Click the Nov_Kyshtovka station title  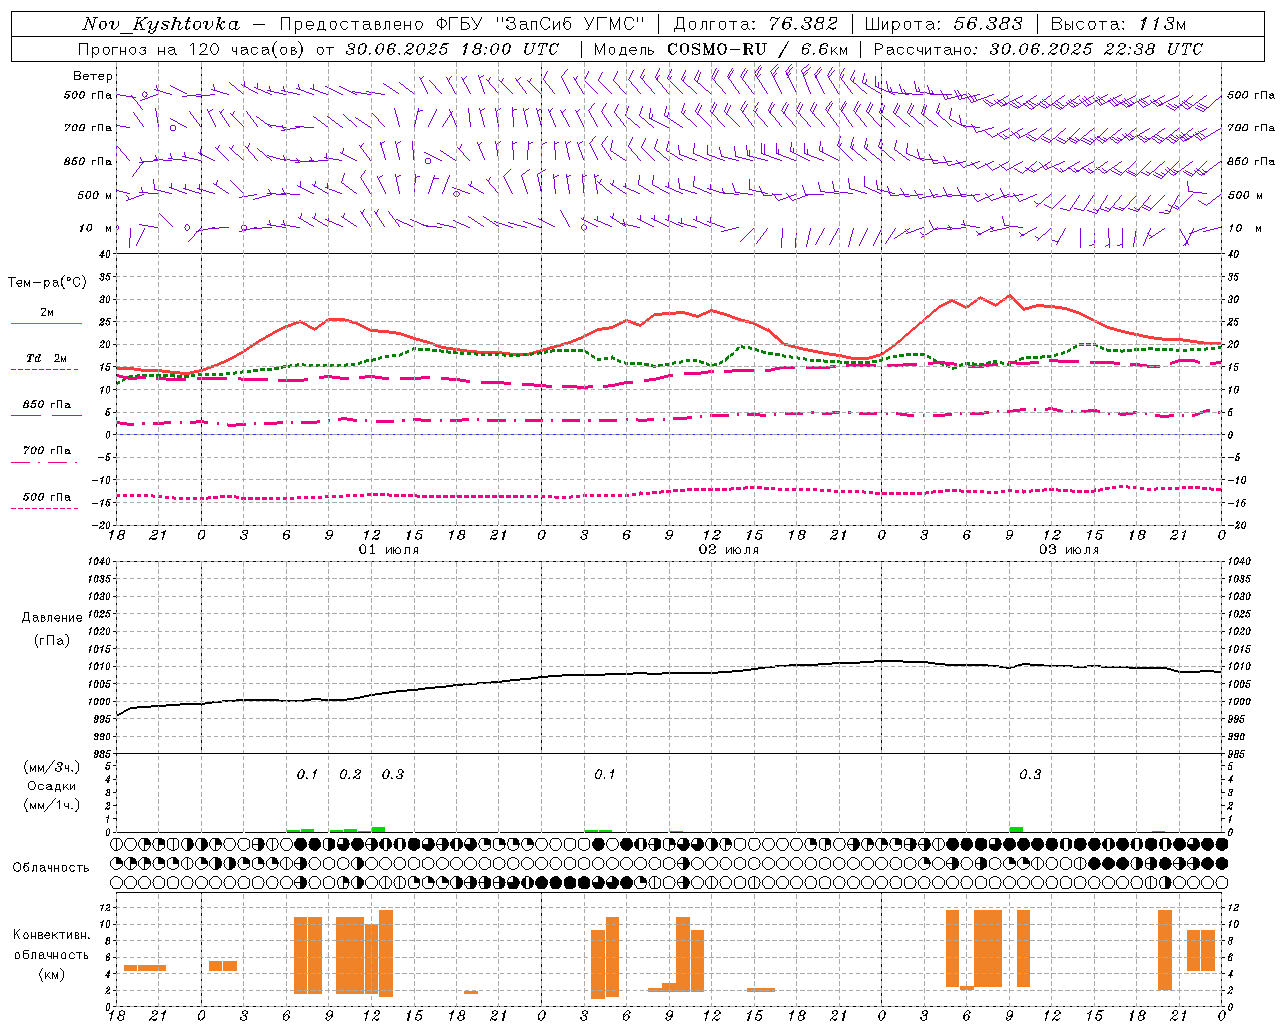(x=161, y=24)
